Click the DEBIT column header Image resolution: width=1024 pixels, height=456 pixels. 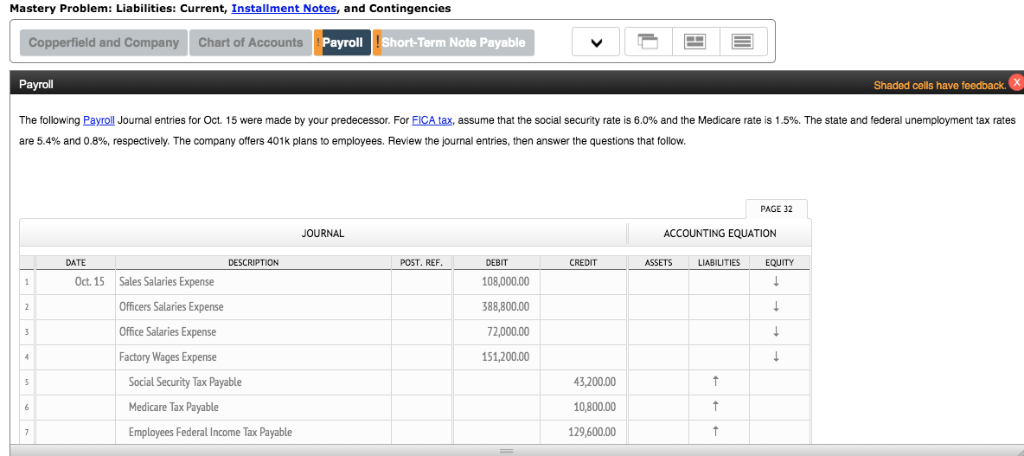[x=496, y=263]
